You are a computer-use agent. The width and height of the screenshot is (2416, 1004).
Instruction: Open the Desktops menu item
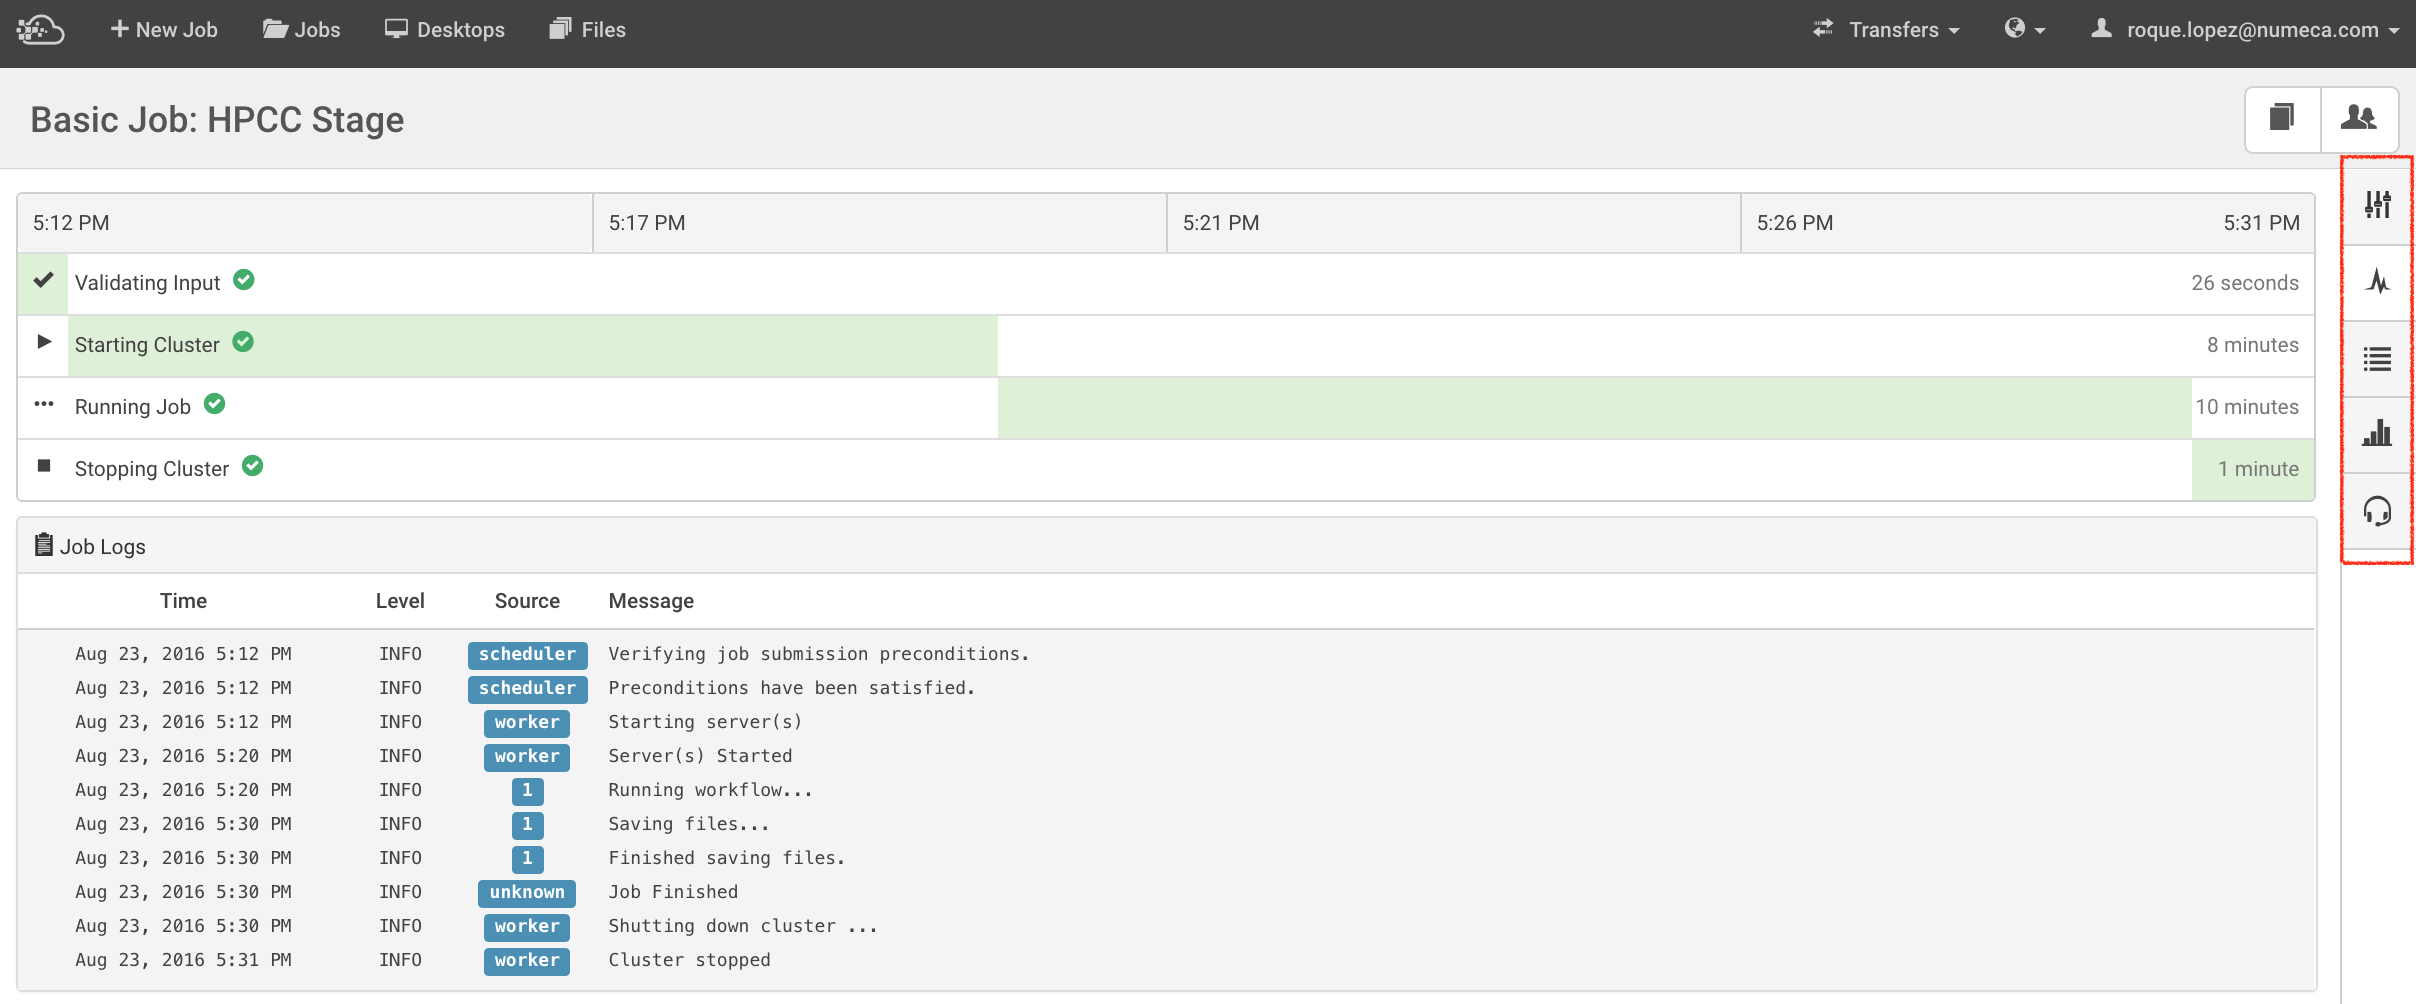point(445,30)
